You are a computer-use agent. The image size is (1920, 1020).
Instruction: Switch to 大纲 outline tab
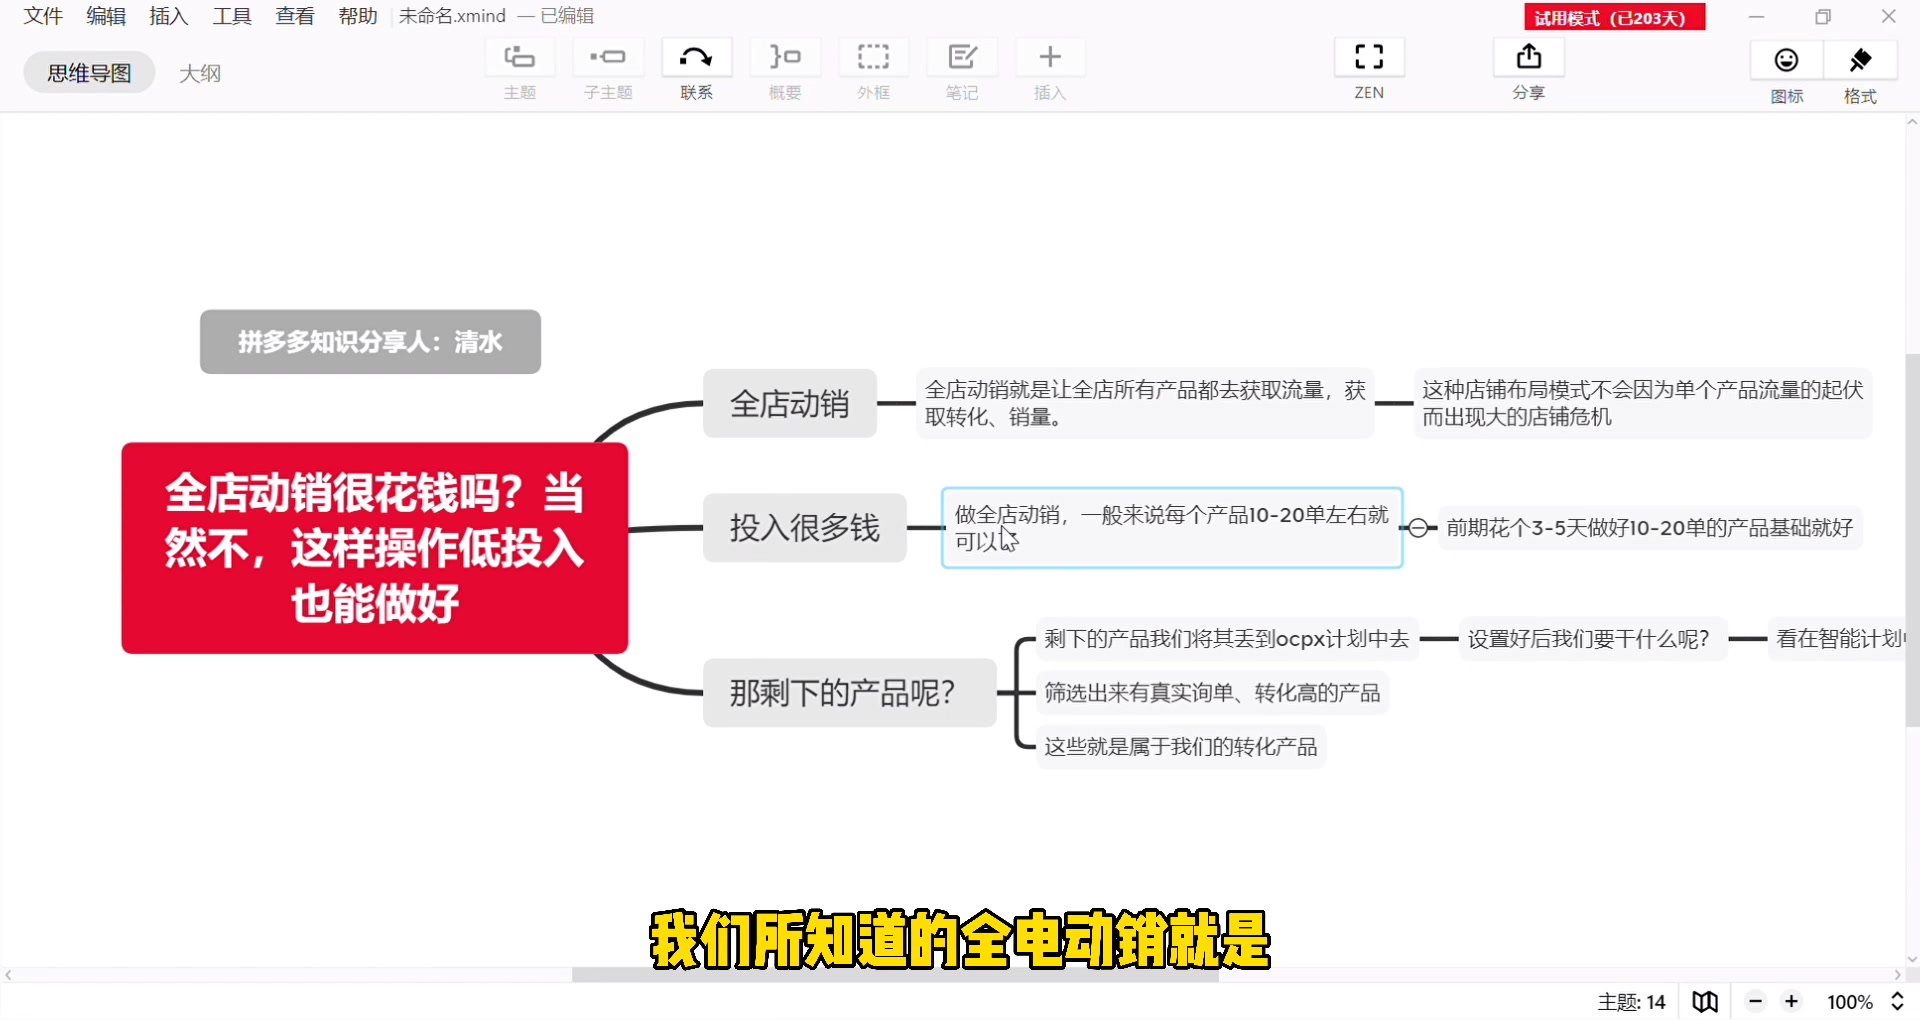pos(200,73)
